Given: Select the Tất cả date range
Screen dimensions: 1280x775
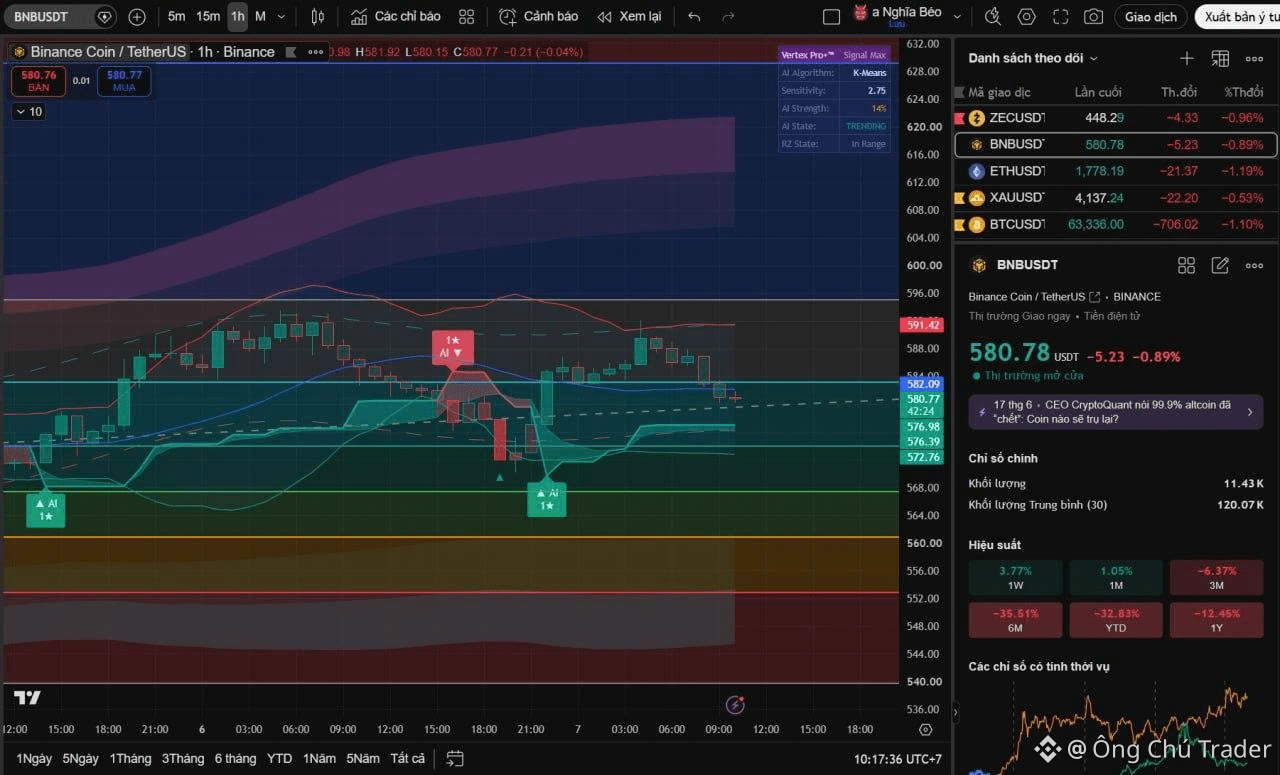Looking at the screenshot, I should click(x=408, y=759).
